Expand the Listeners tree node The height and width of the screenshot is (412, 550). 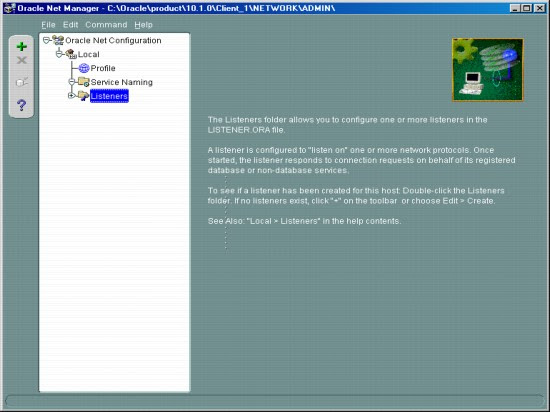tap(71, 95)
